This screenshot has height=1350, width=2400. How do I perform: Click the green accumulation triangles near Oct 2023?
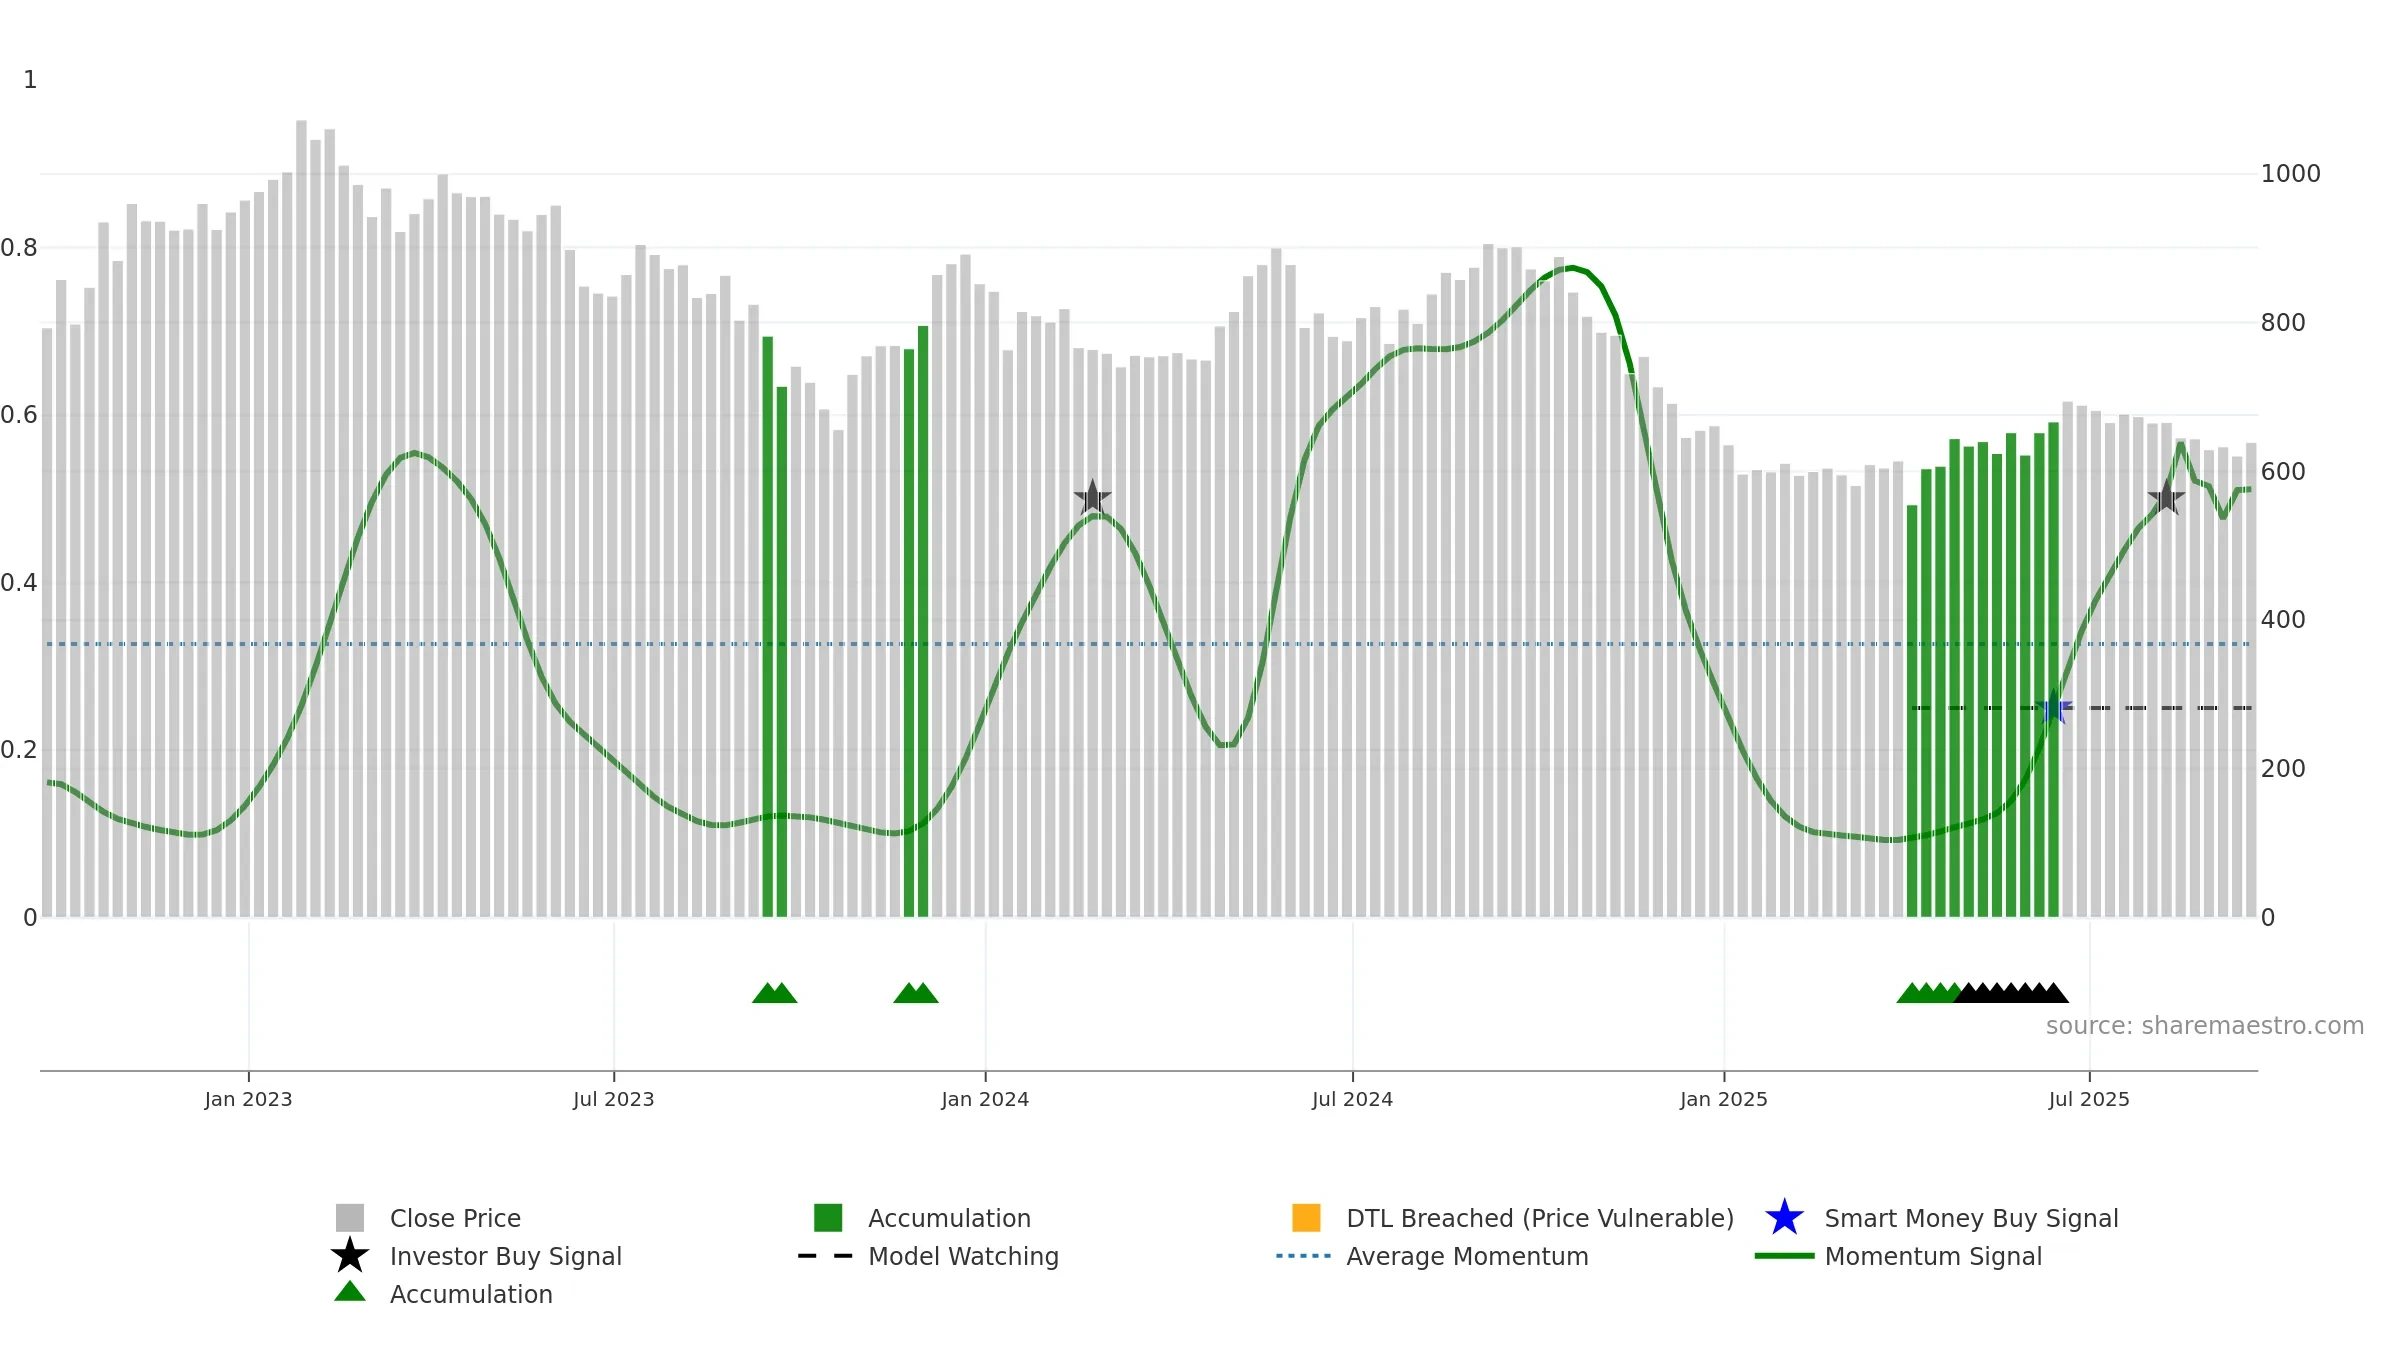[x=775, y=993]
